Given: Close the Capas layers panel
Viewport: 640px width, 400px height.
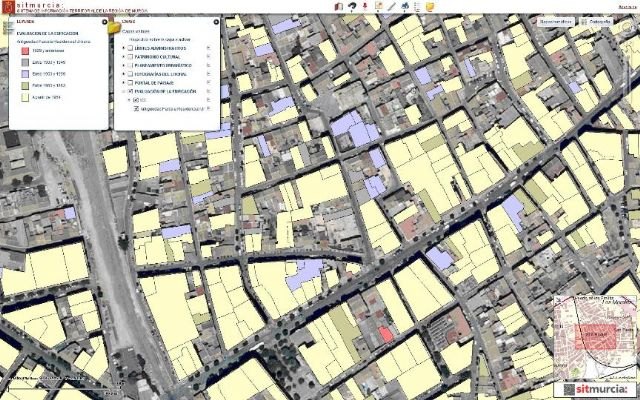Looking at the screenshot, I should [x=216, y=22].
